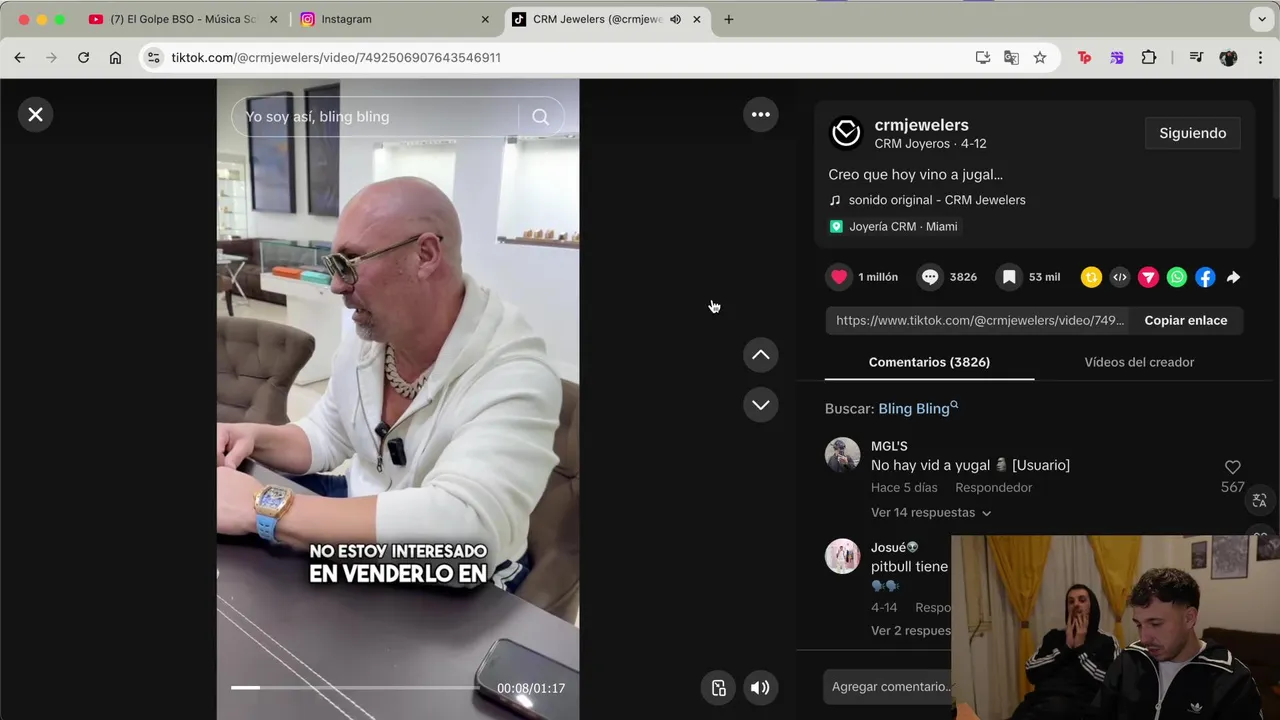Click the Siguiendo button
The width and height of the screenshot is (1280, 720).
(1192, 133)
